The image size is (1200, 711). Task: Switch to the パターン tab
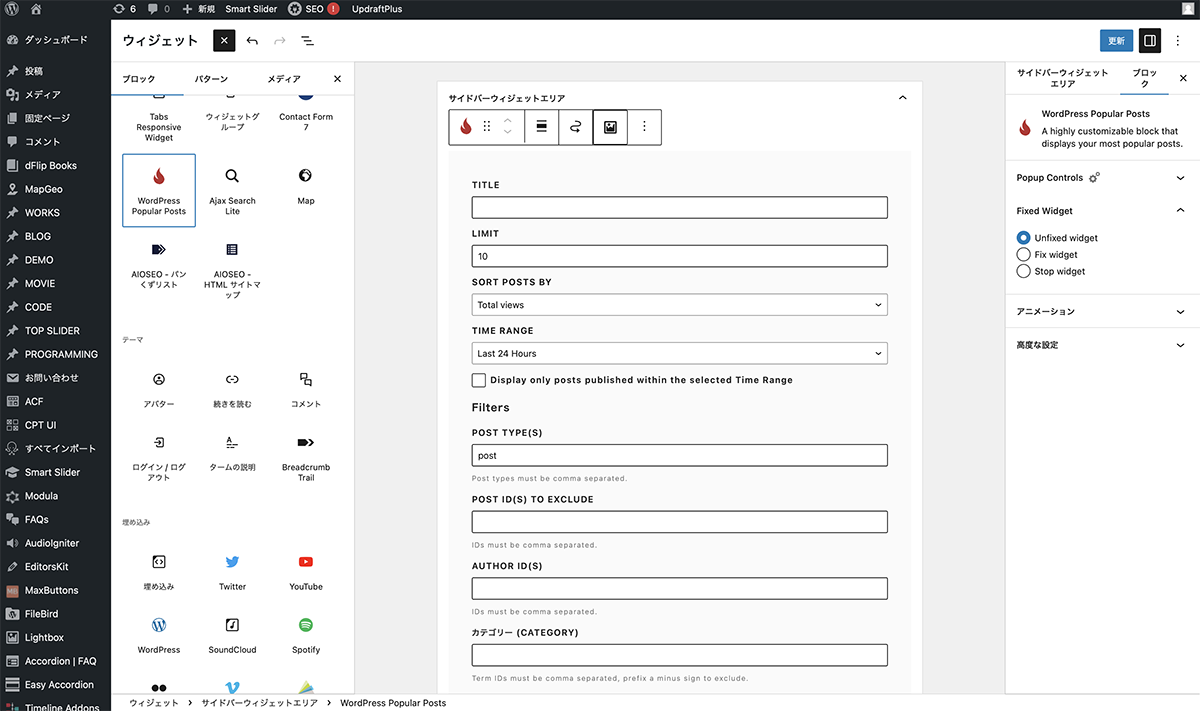(210, 79)
